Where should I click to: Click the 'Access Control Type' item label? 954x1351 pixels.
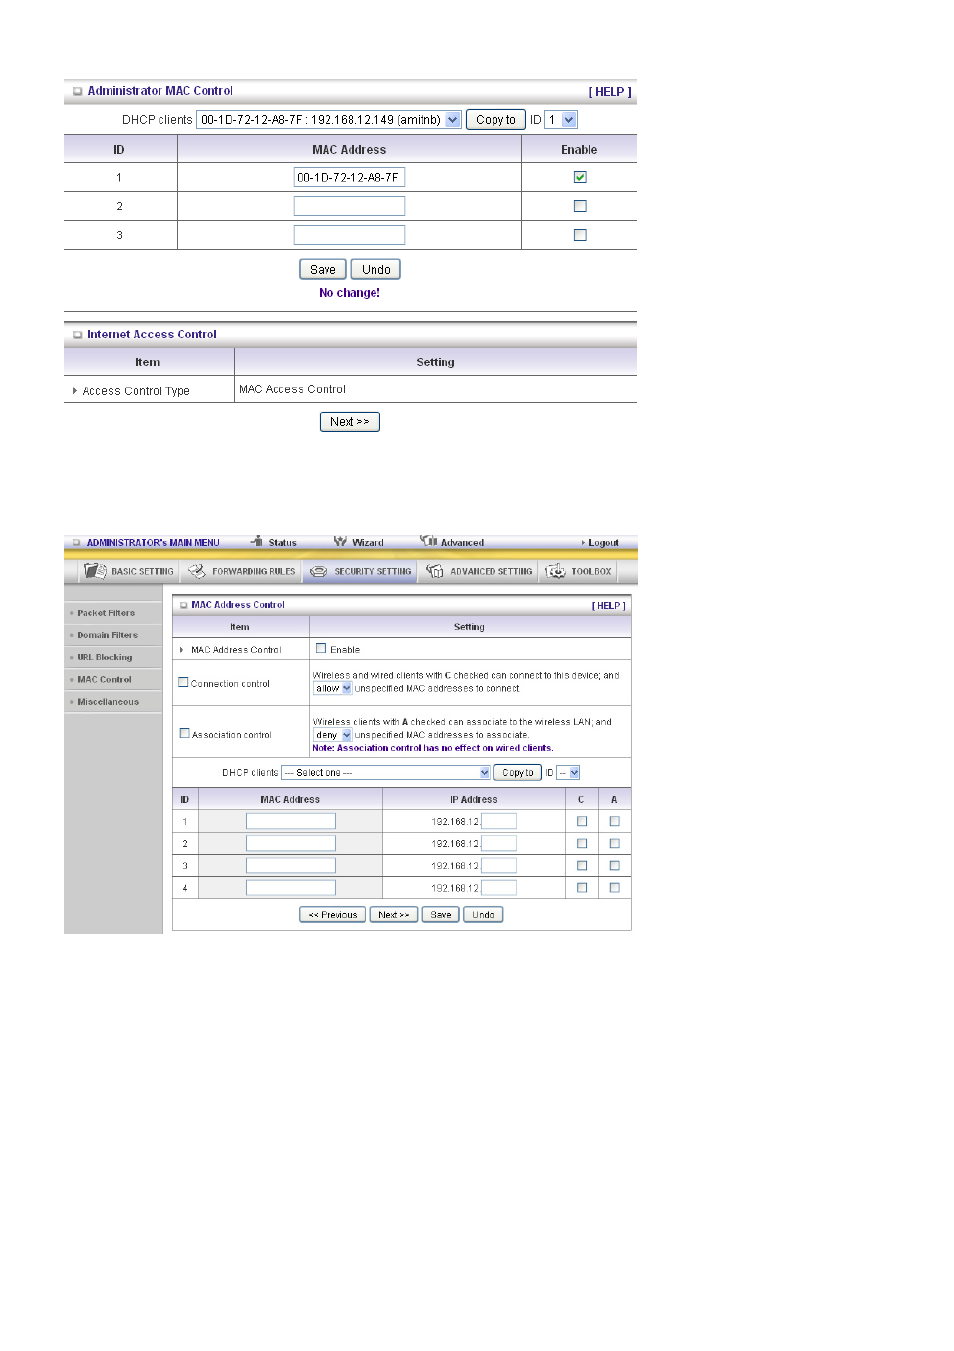(x=136, y=391)
